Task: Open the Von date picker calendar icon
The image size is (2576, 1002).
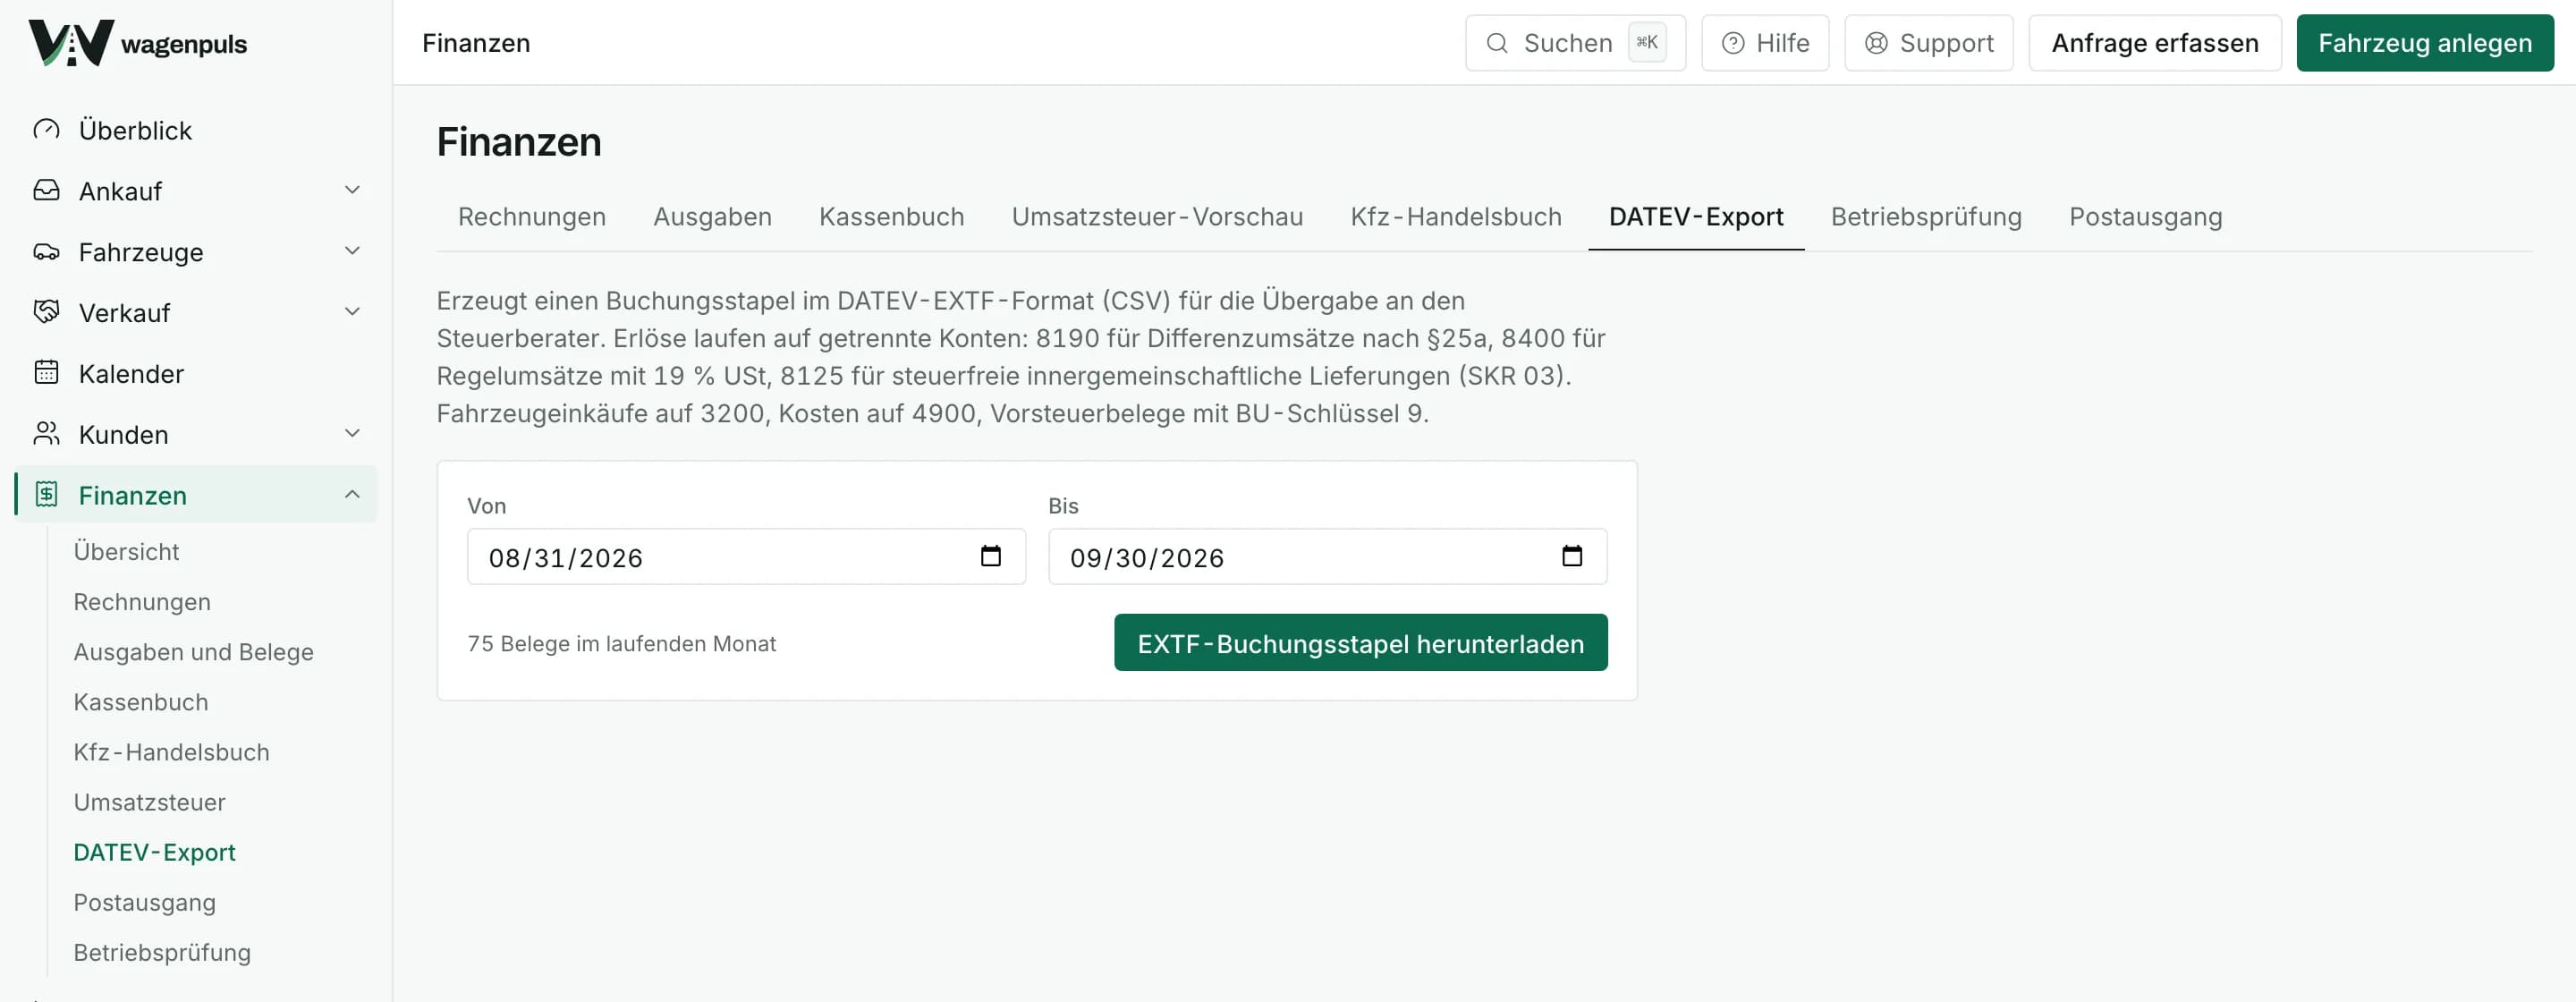Action: (x=990, y=556)
